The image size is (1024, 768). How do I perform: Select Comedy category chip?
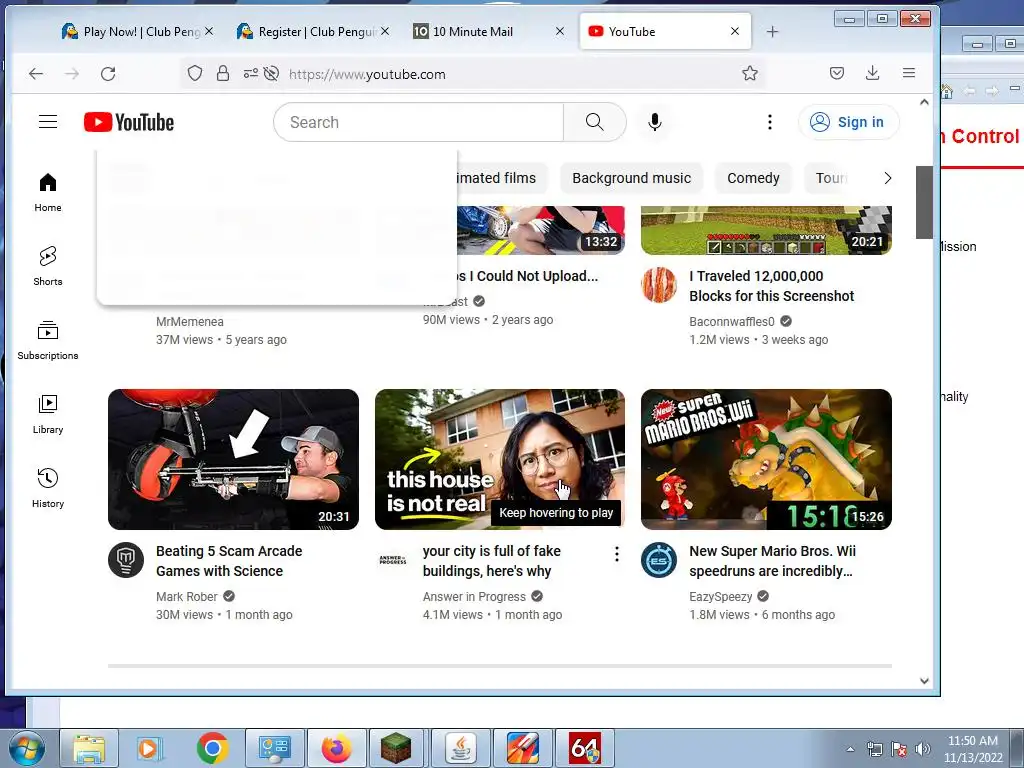tap(753, 178)
